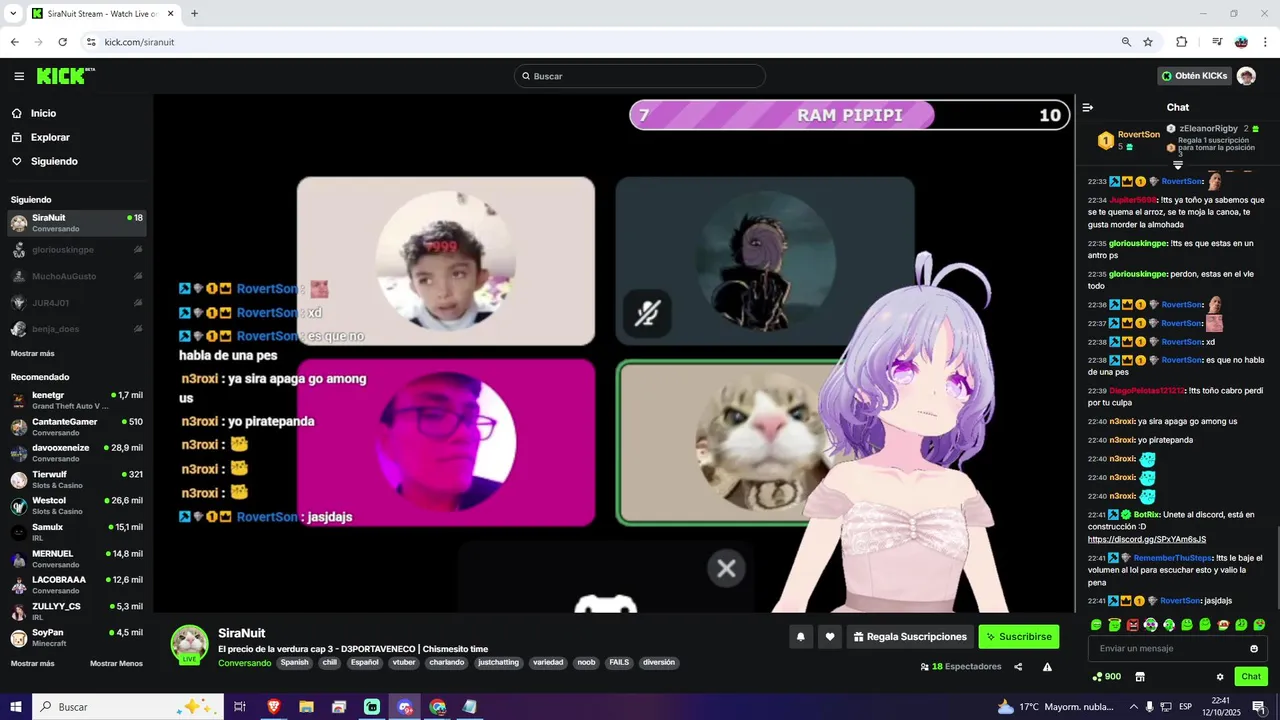The height and width of the screenshot is (720, 1280).
Task: Open browser zoom magnifier icon
Action: pyautogui.click(x=1126, y=42)
